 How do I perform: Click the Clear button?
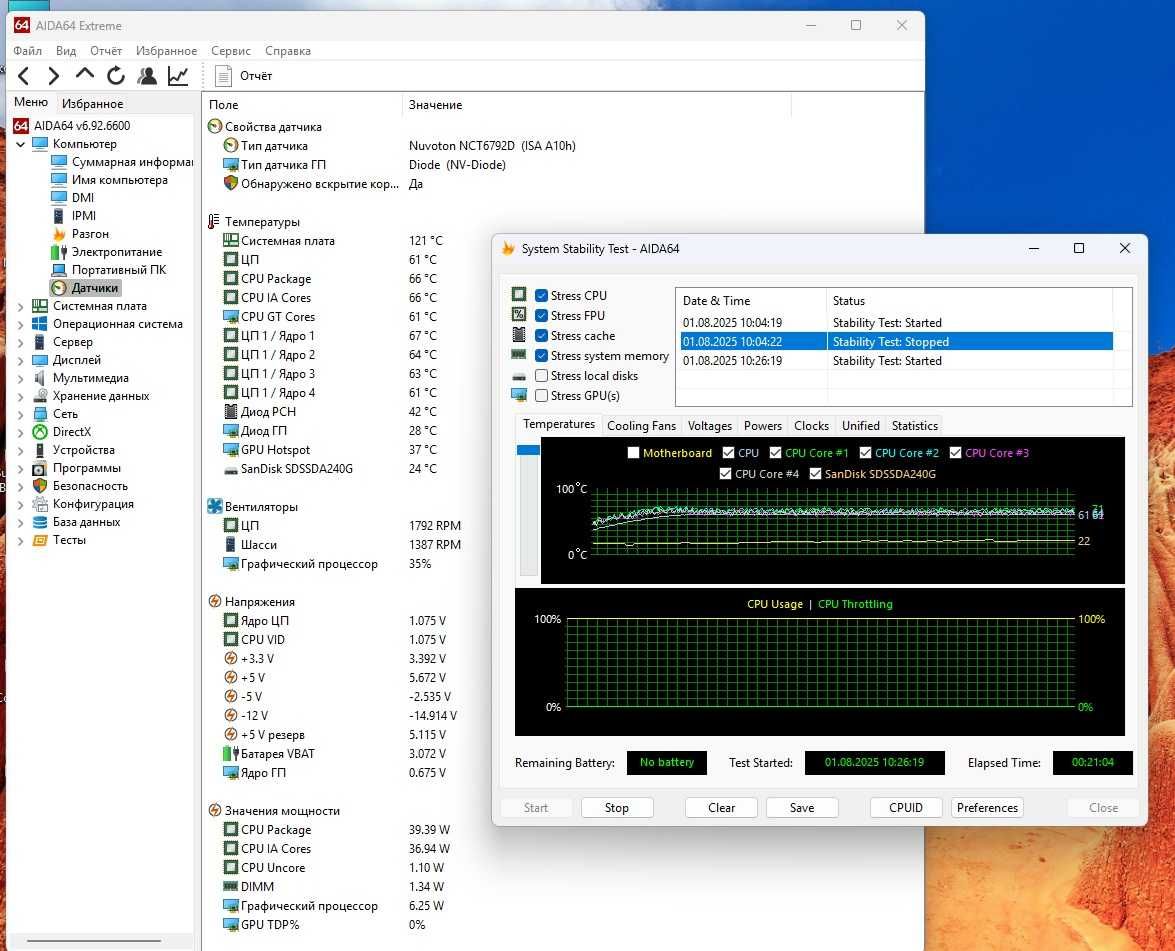click(722, 807)
